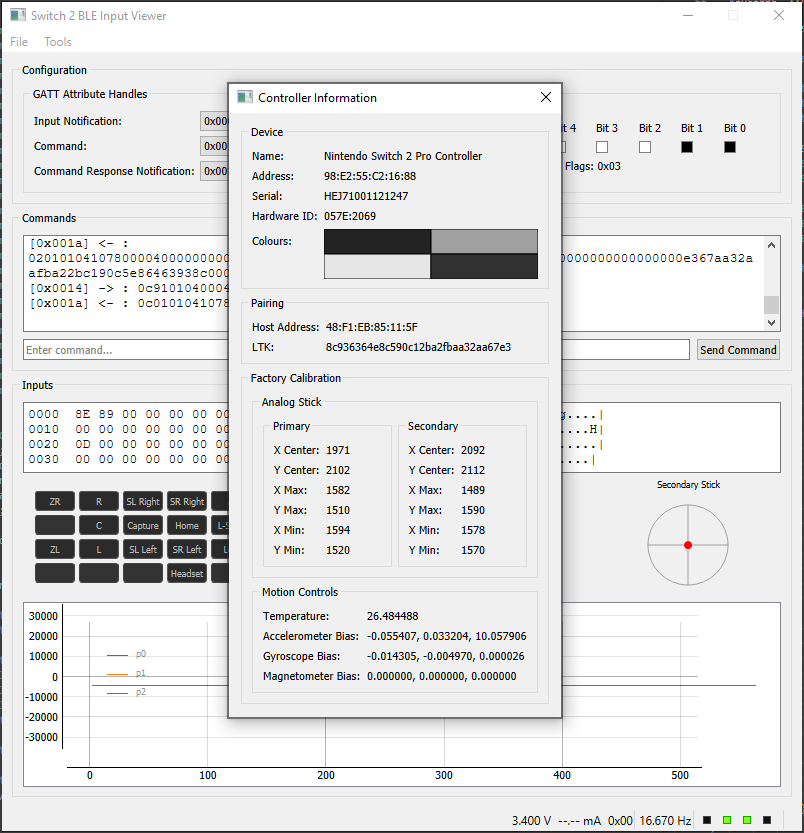Viewport: 804px width, 833px height.
Task: Click the ZL button indicator
Action: coord(55,549)
